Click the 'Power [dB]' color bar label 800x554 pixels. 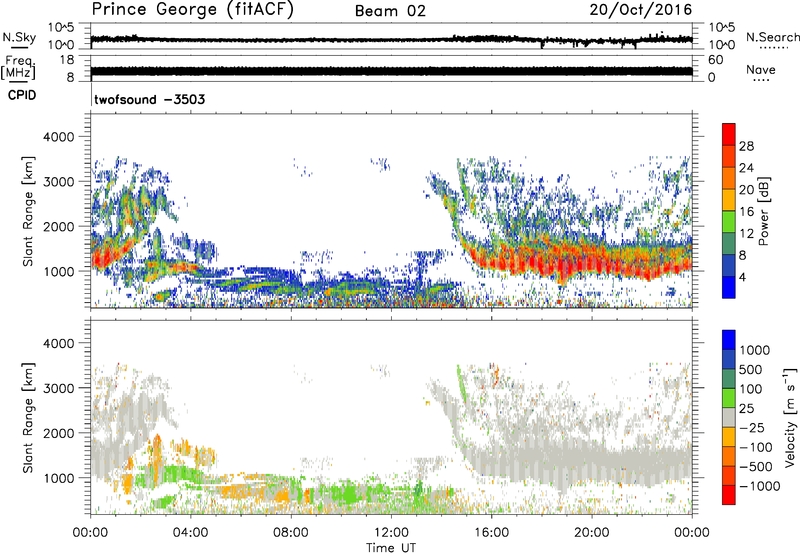pyautogui.click(x=763, y=211)
